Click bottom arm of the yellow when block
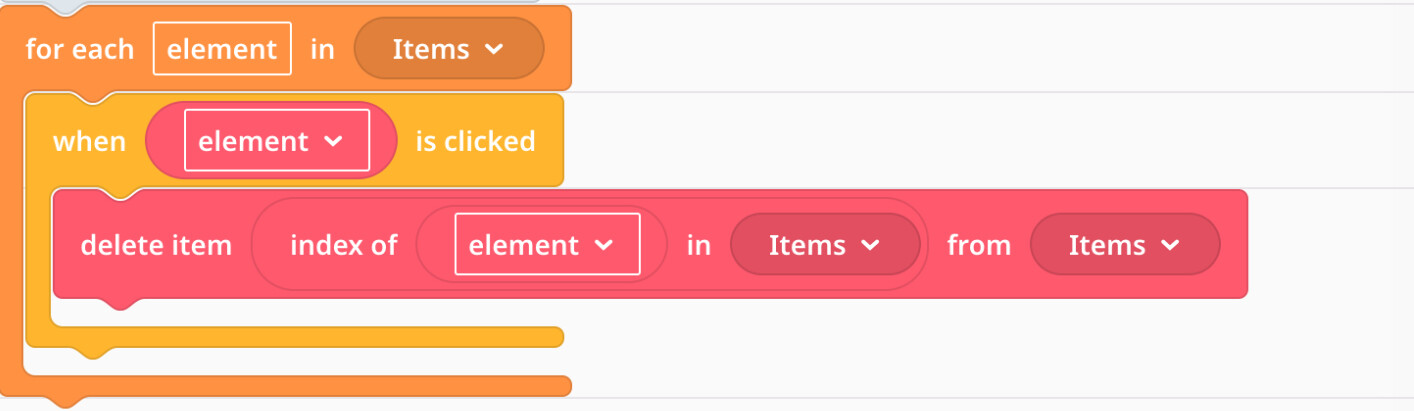This screenshot has width=1414, height=411. [300, 337]
